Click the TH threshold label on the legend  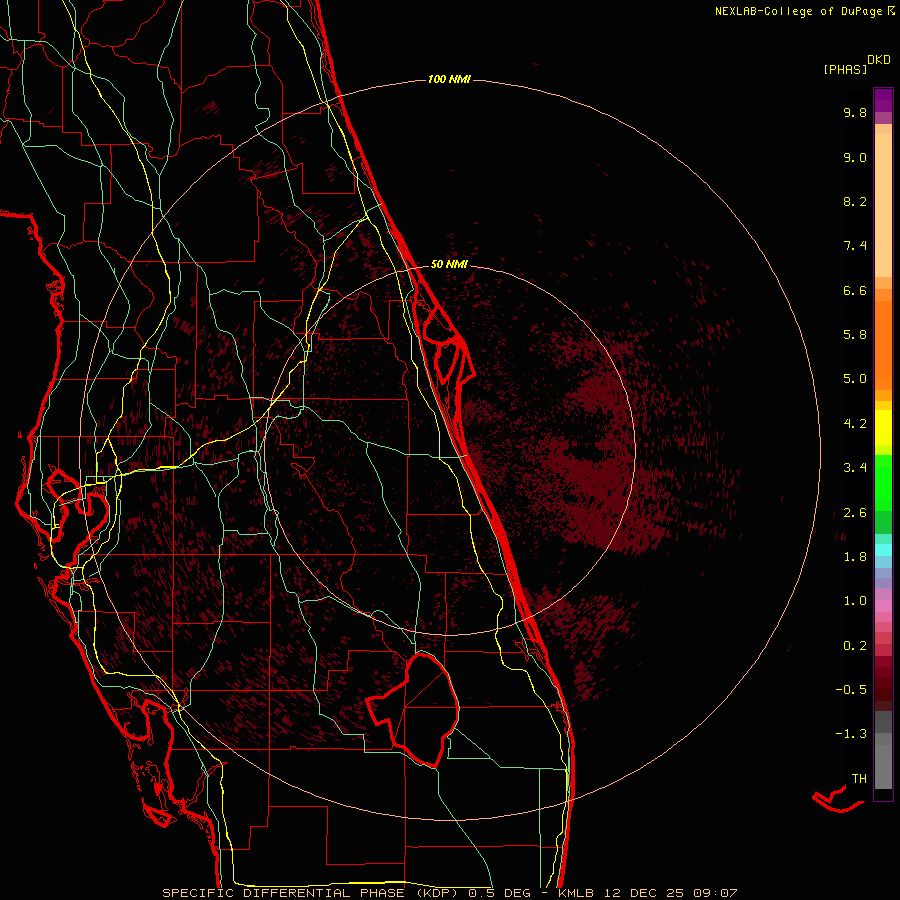click(x=857, y=778)
